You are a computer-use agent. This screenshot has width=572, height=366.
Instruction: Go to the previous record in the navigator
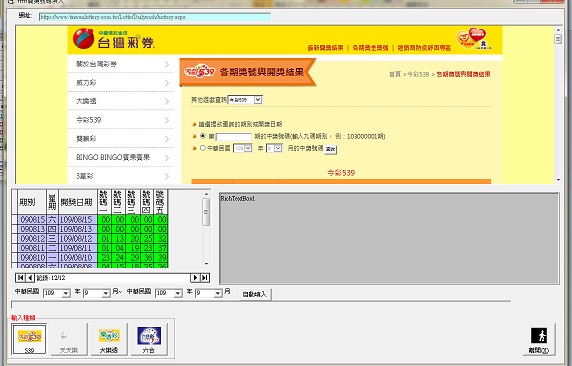tap(30, 278)
